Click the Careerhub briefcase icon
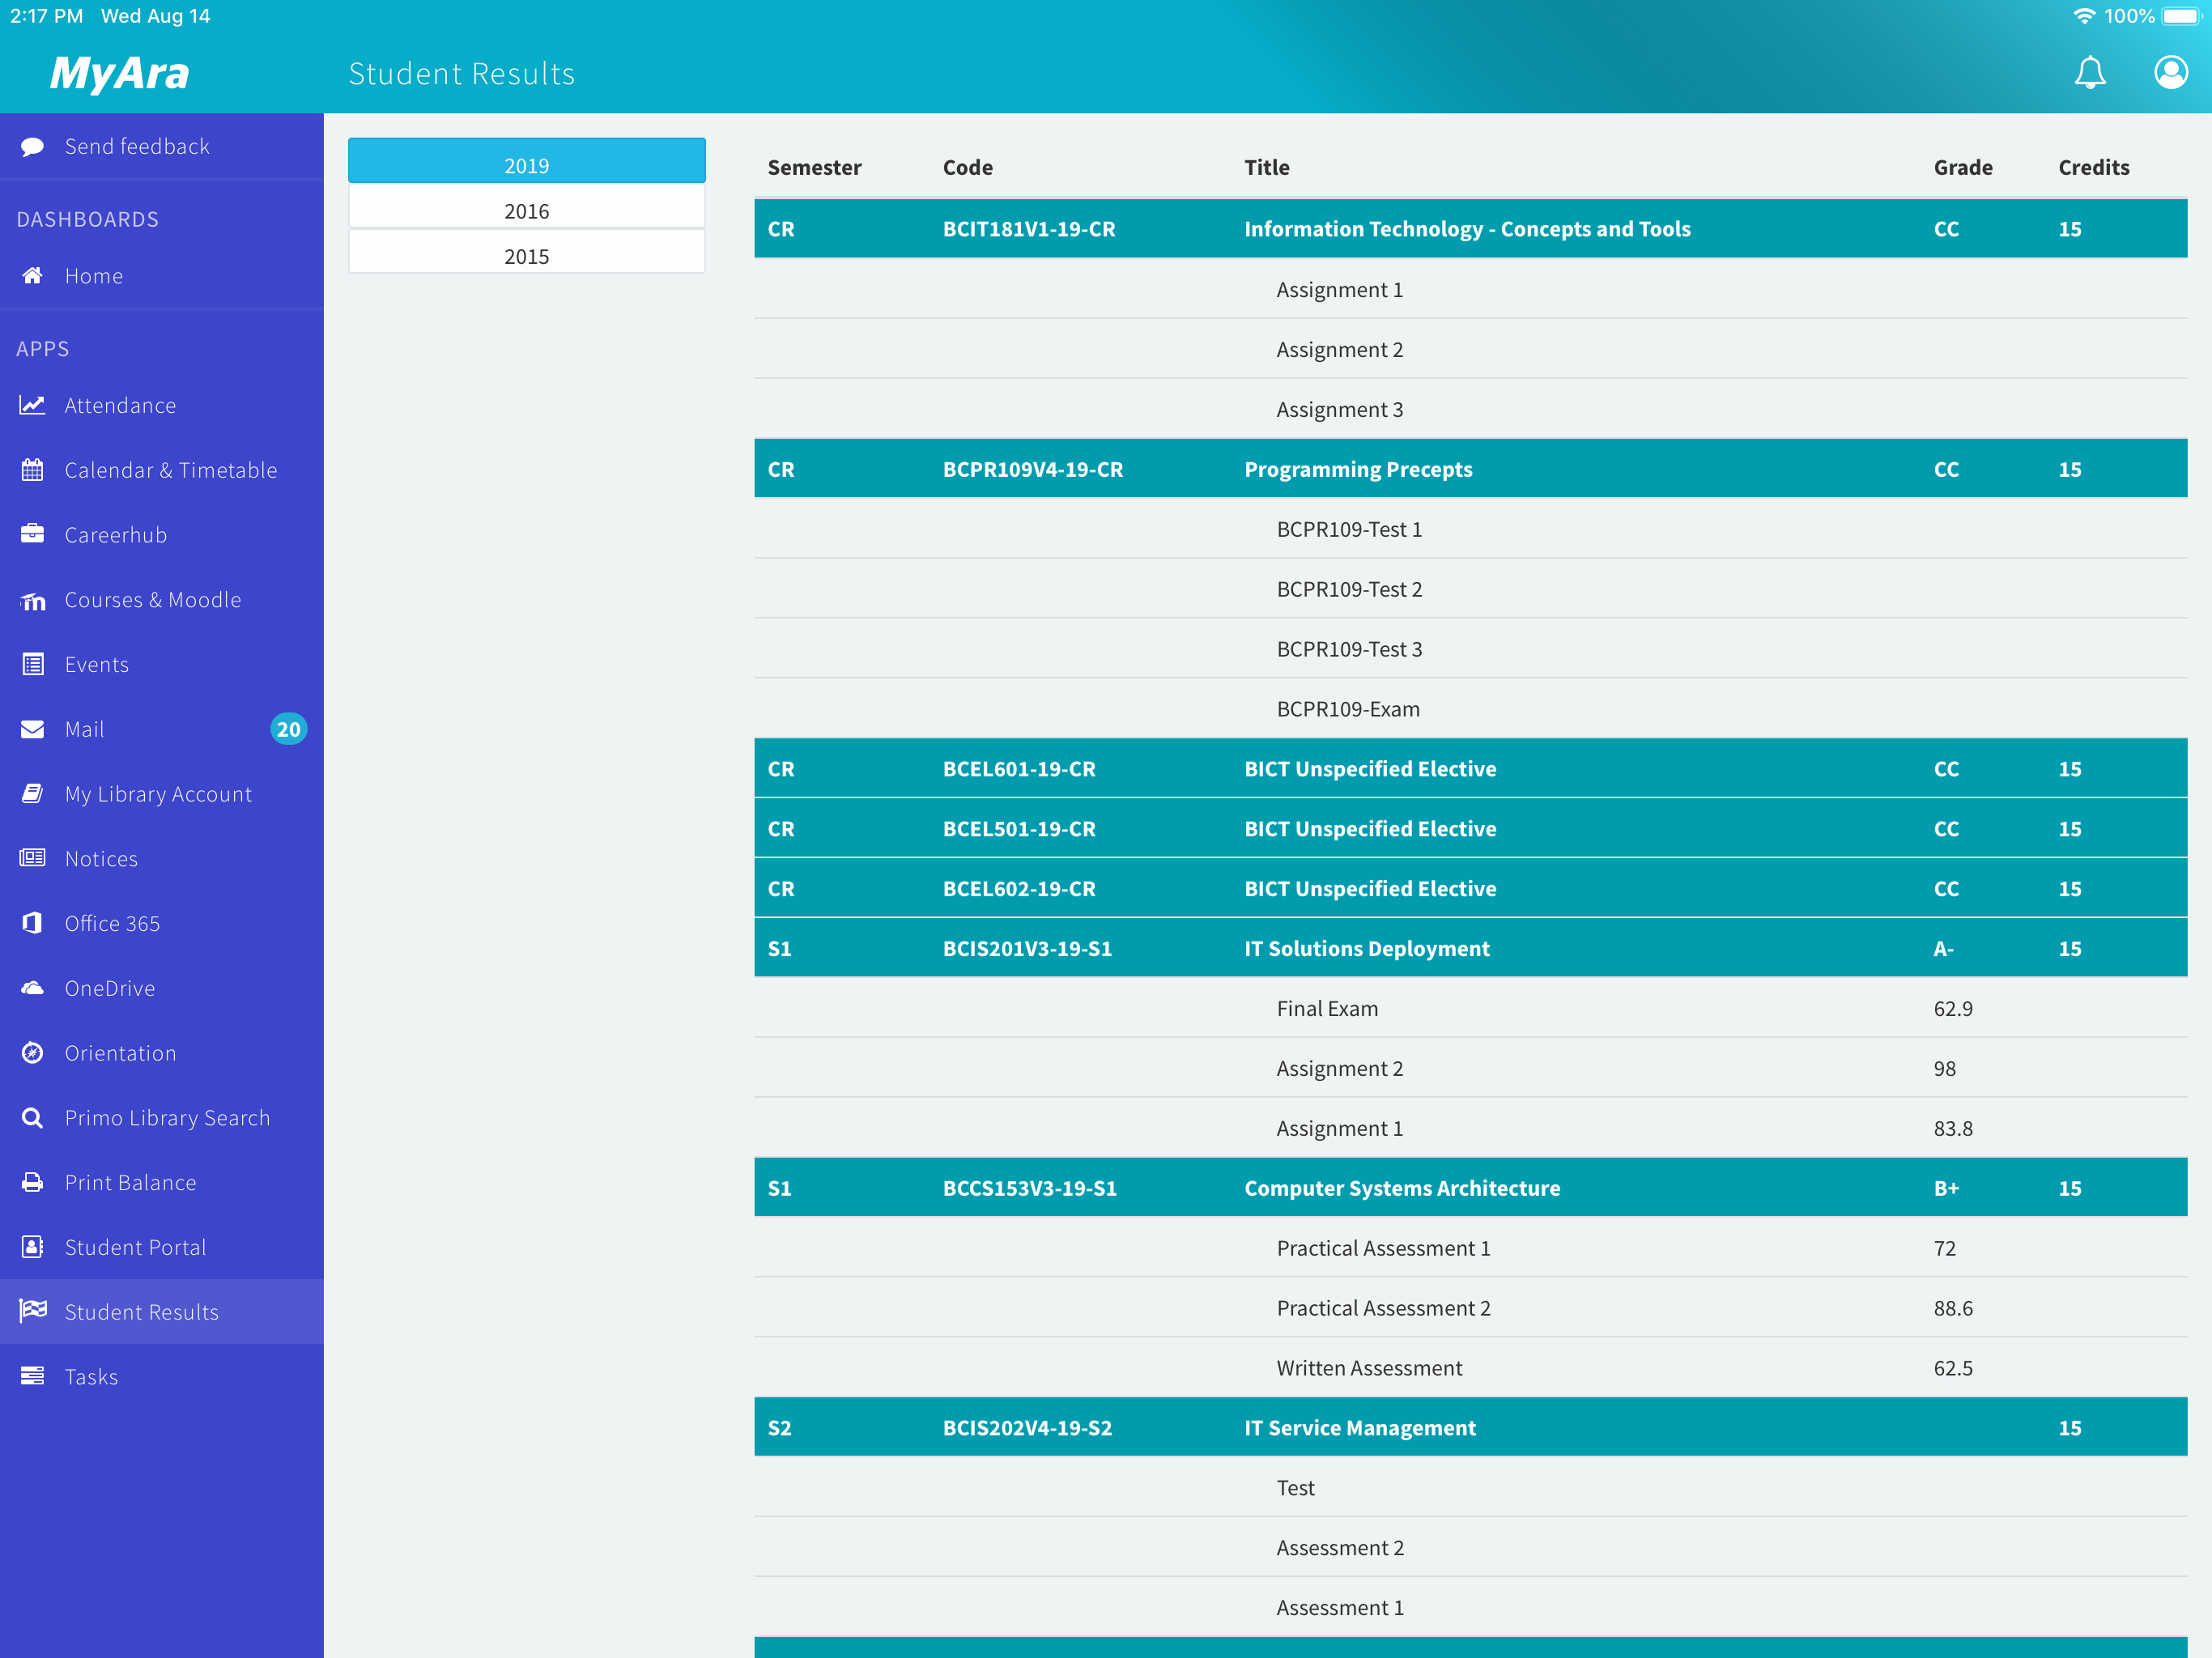 [x=32, y=534]
